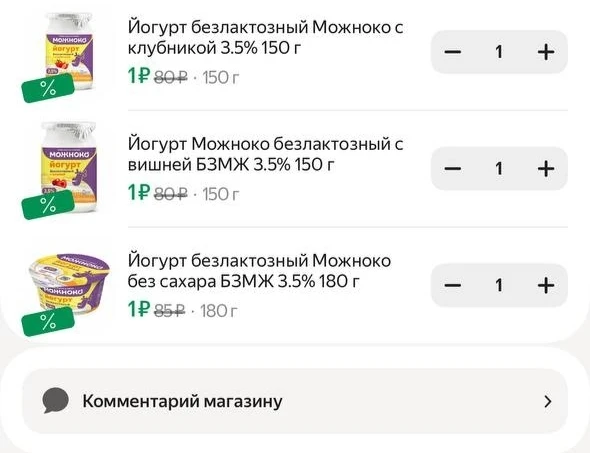Open the cherry yogurt product image
This screenshot has height=453, width=590.
(x=69, y=167)
